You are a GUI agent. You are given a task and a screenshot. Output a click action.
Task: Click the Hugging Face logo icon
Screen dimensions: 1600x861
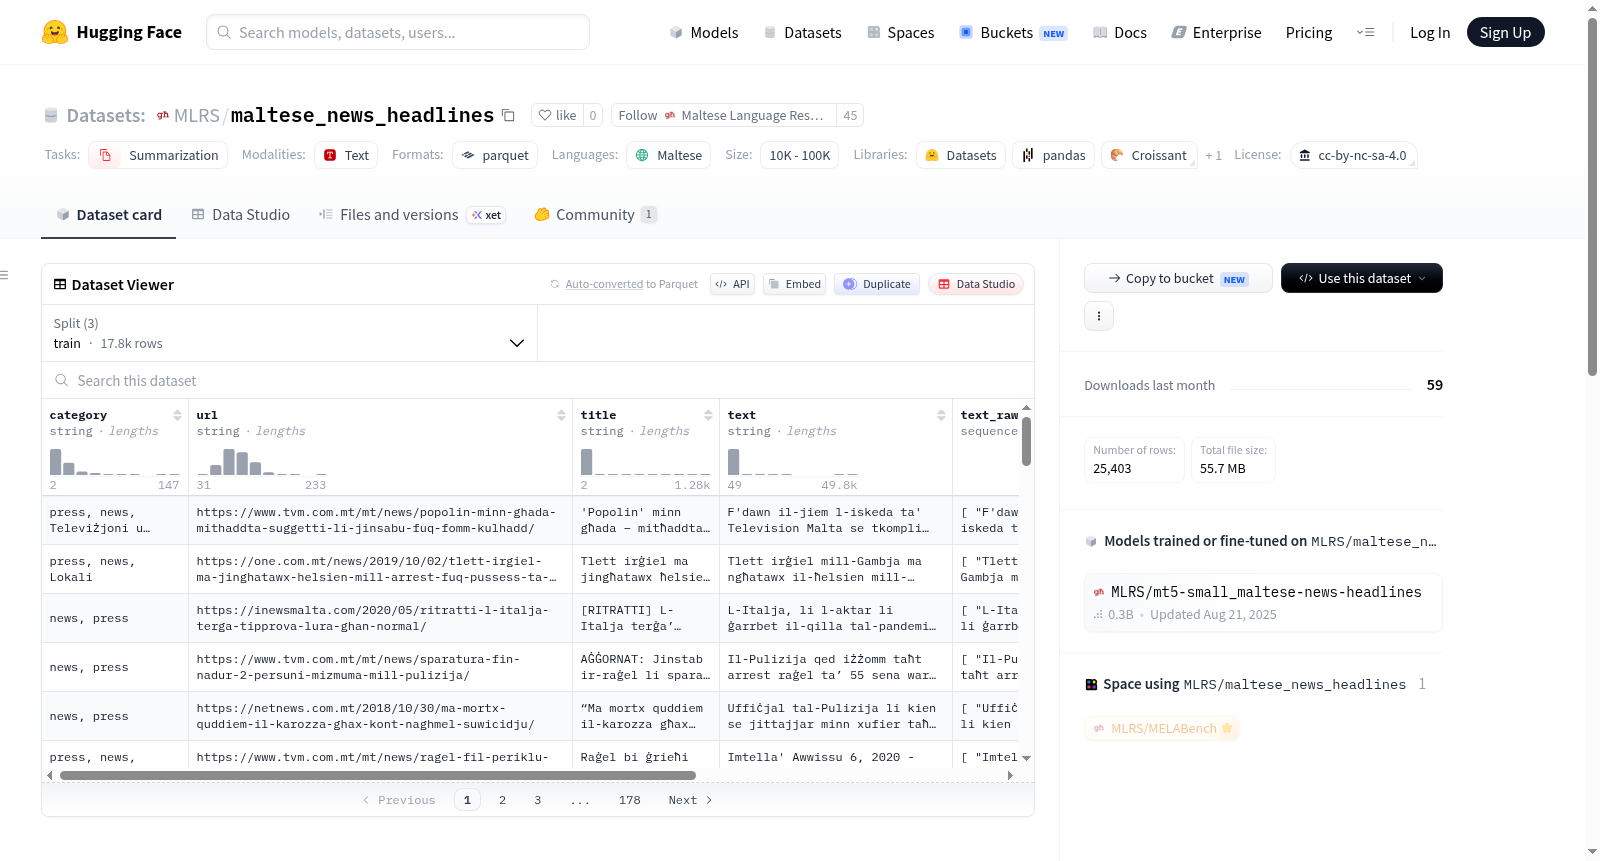[x=55, y=32]
